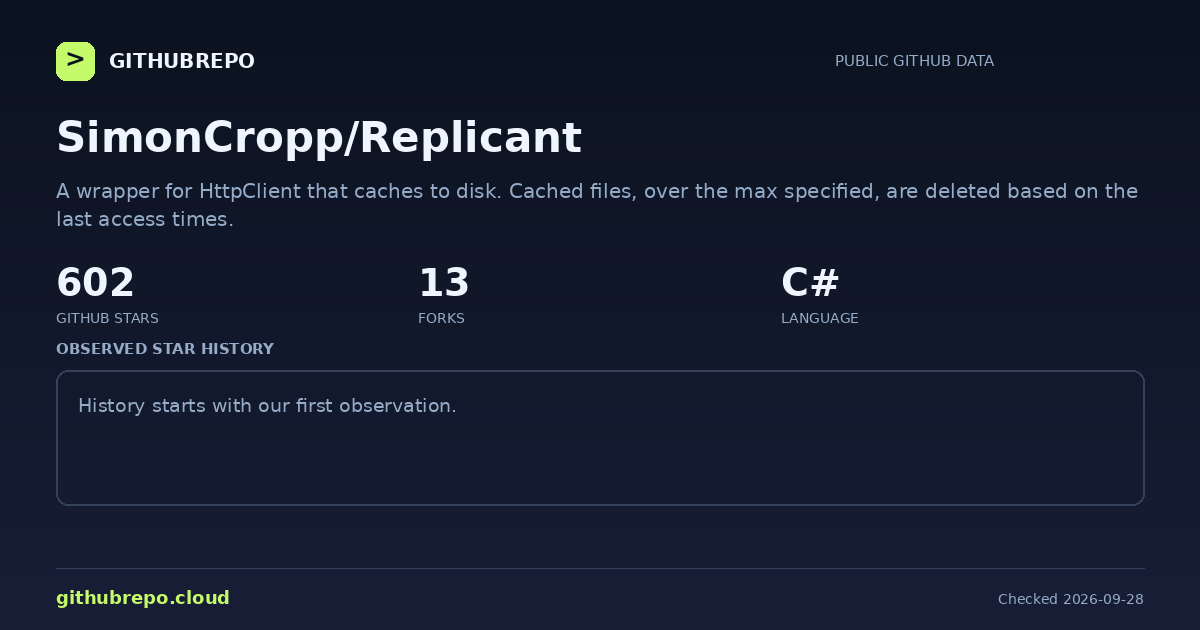Click the green terminal logo icon
This screenshot has width=1200, height=630.
pyautogui.click(x=75, y=61)
